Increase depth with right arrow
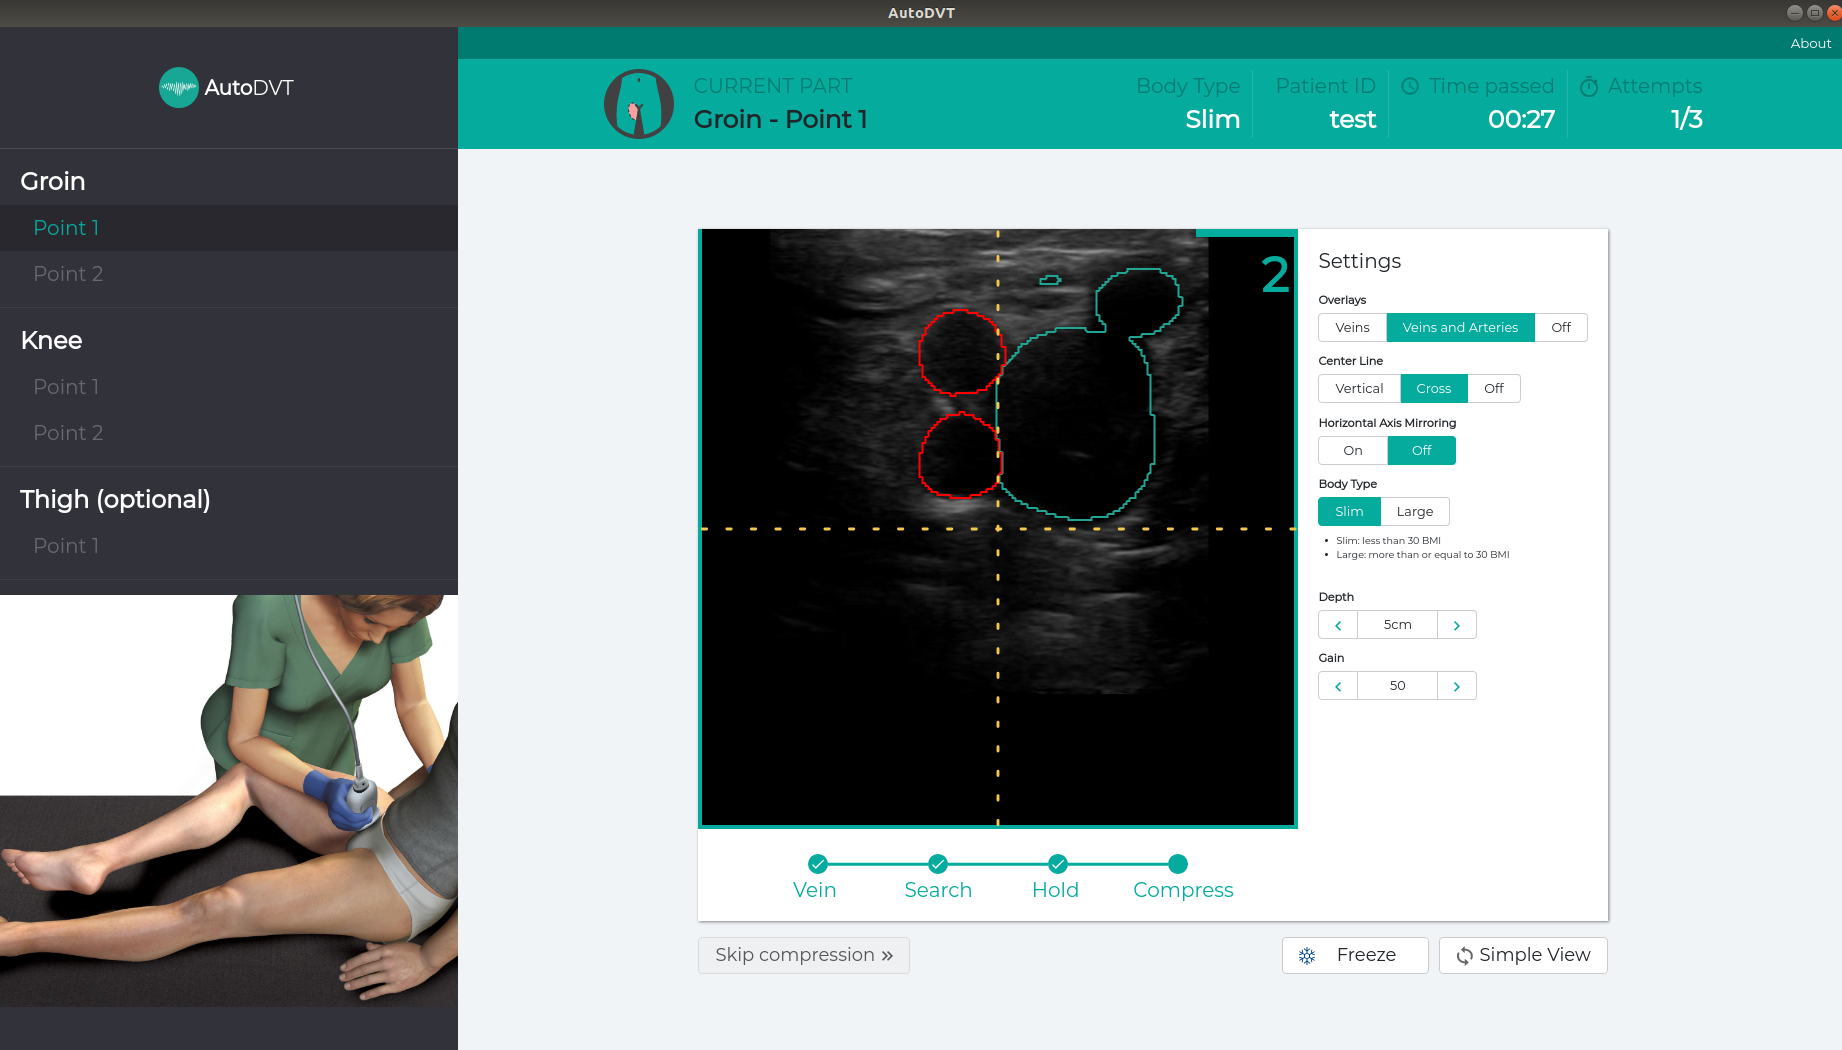 1456,625
